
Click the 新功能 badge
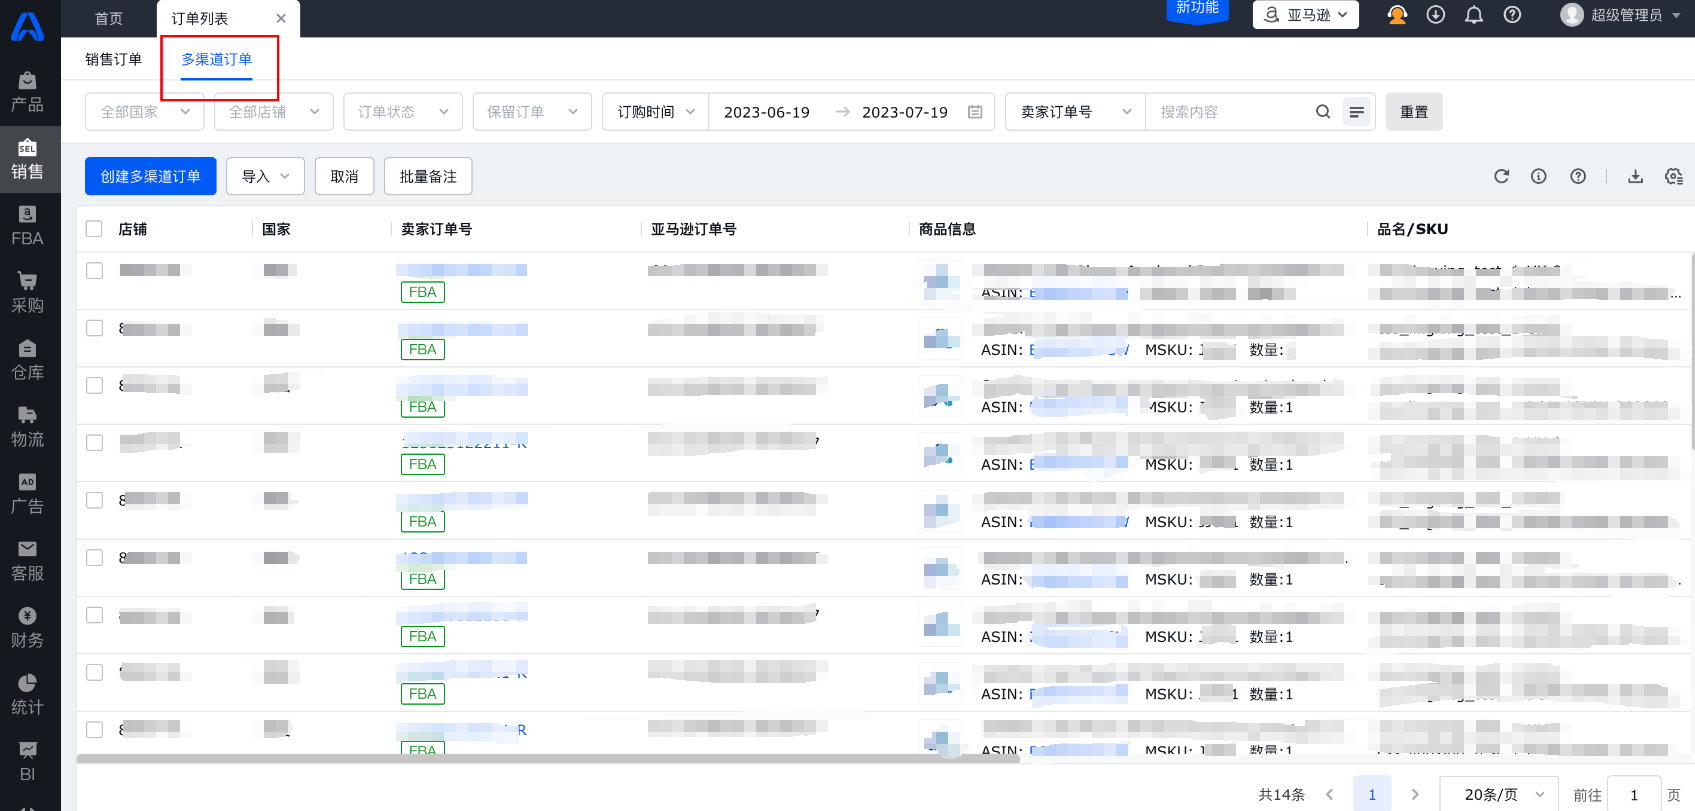tap(1197, 9)
